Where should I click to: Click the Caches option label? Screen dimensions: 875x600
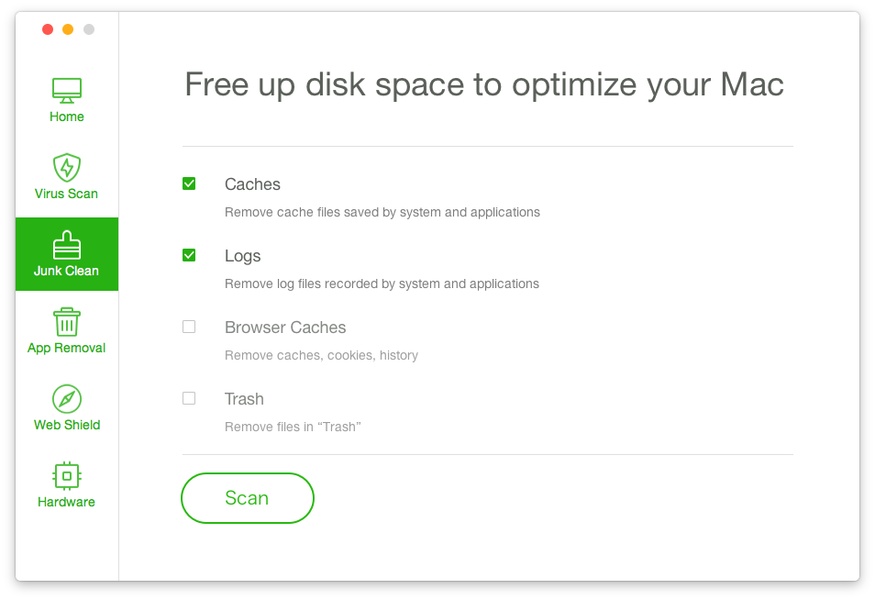coord(252,185)
